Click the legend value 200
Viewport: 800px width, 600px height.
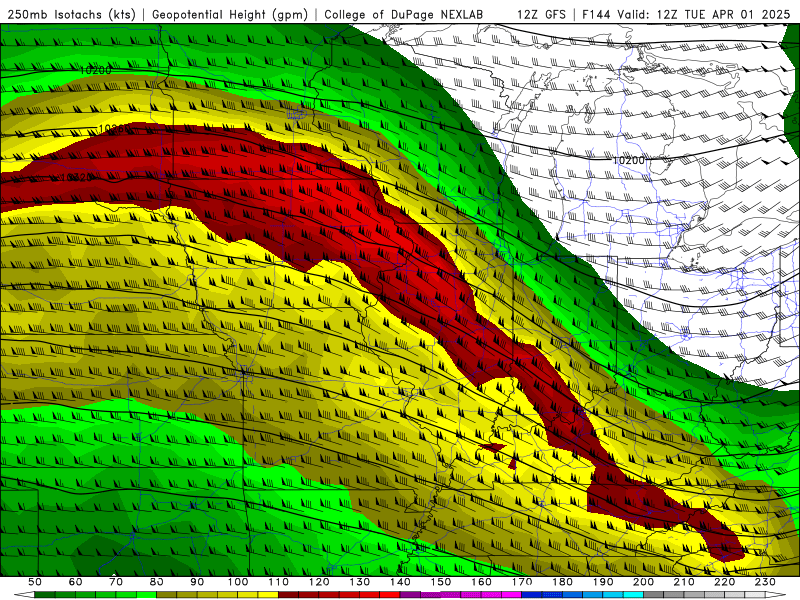tap(643, 582)
